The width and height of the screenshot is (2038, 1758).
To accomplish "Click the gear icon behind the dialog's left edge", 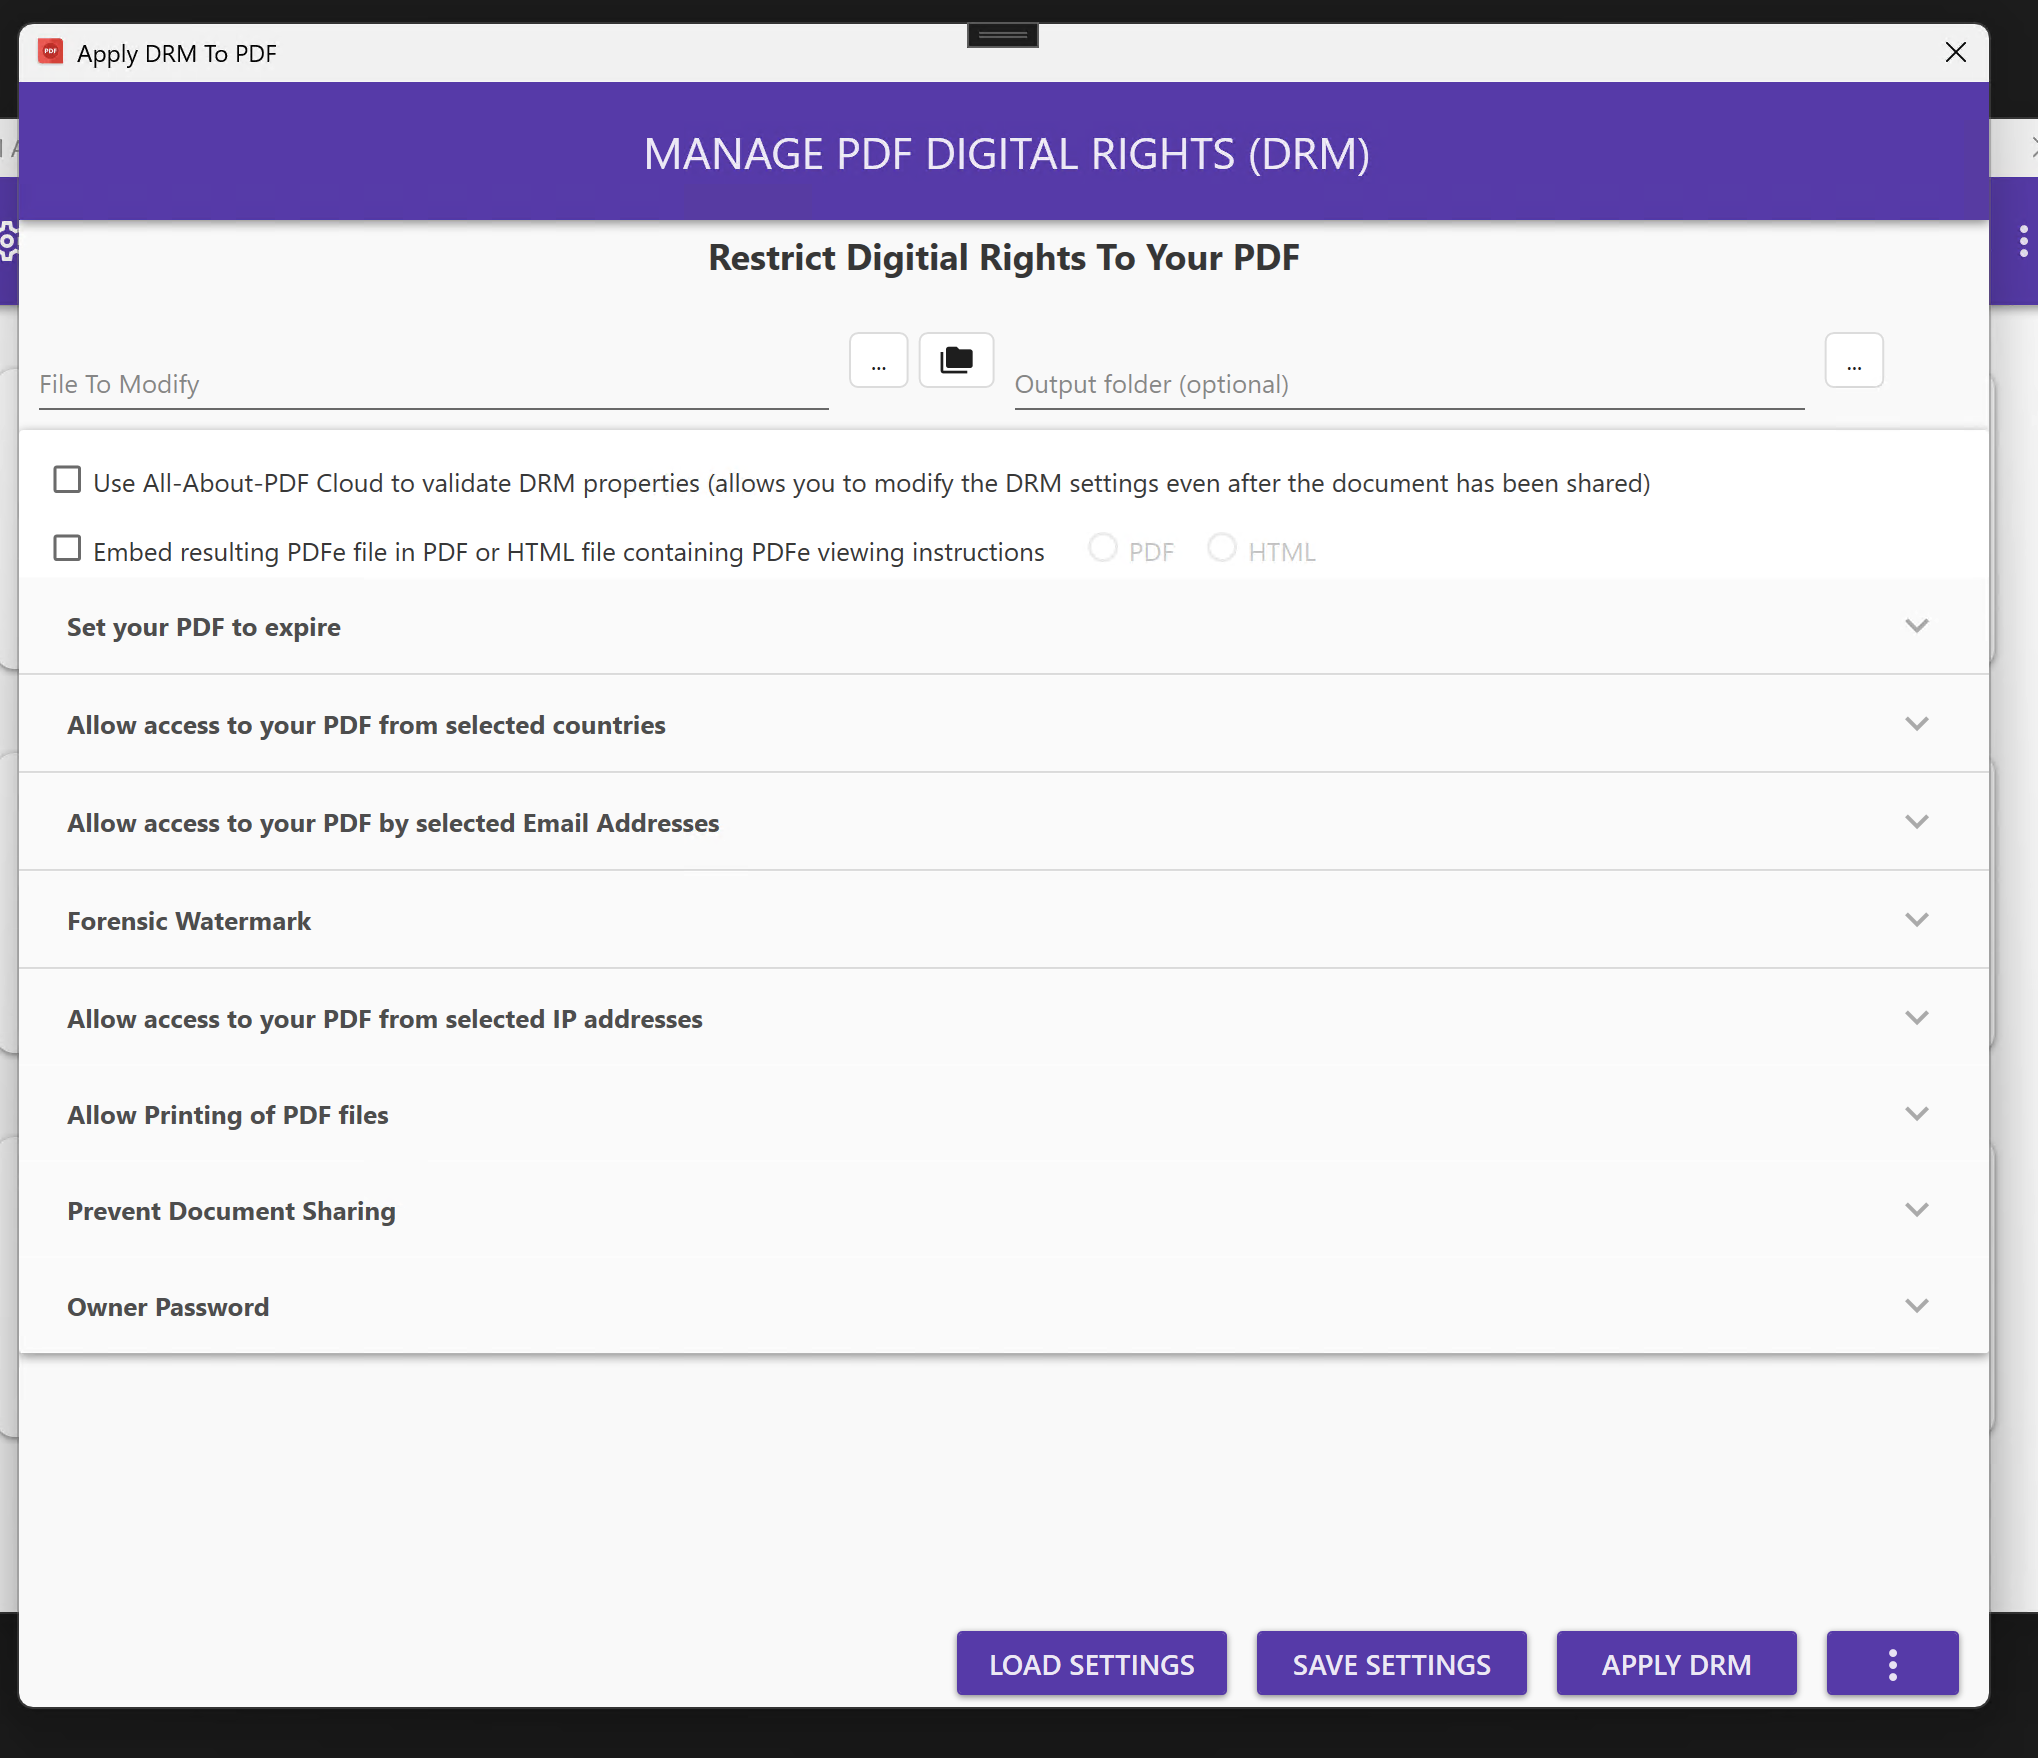I will point(9,241).
